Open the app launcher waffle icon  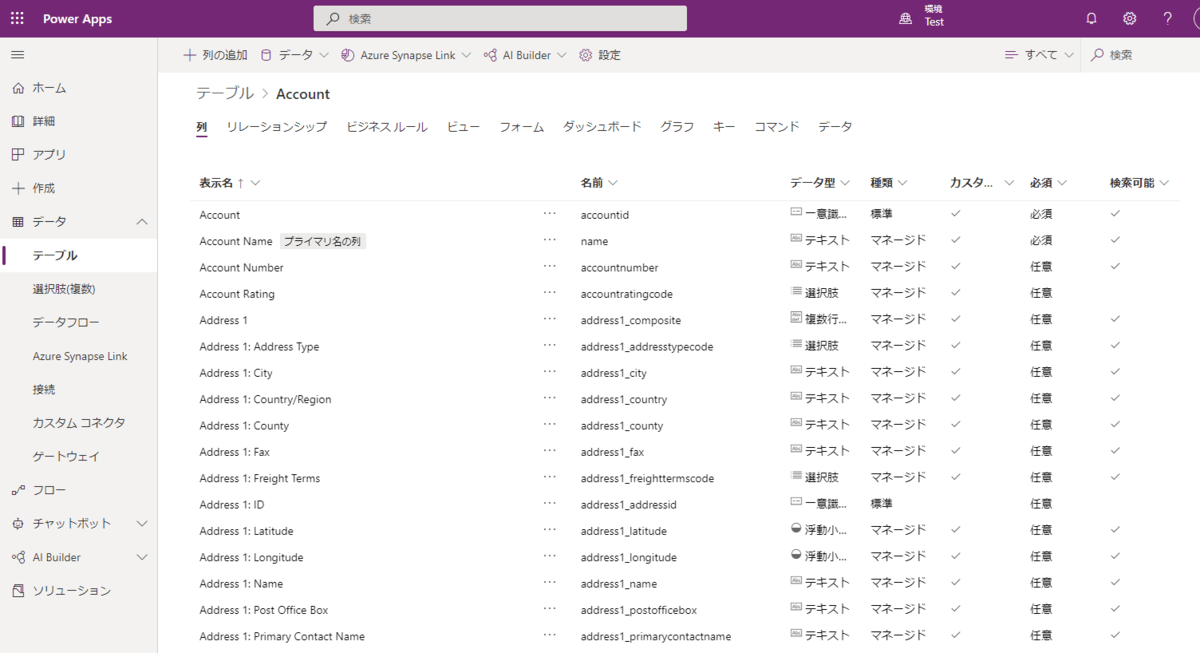[18, 19]
